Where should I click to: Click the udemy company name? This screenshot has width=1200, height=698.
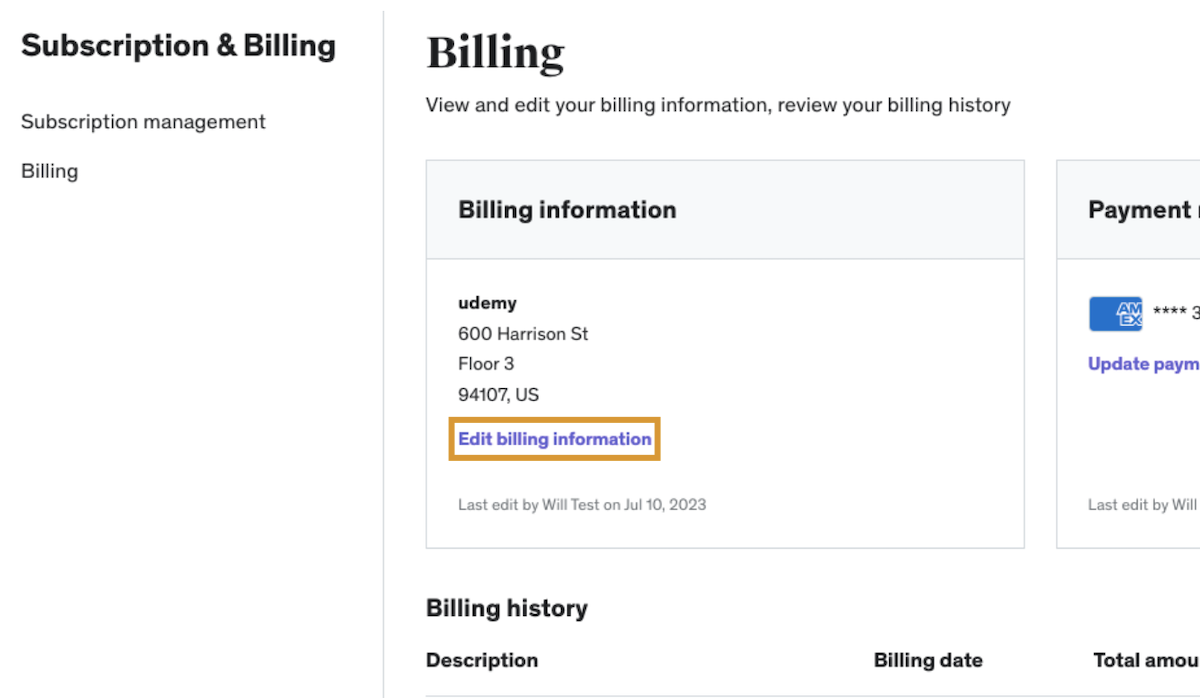click(x=487, y=303)
